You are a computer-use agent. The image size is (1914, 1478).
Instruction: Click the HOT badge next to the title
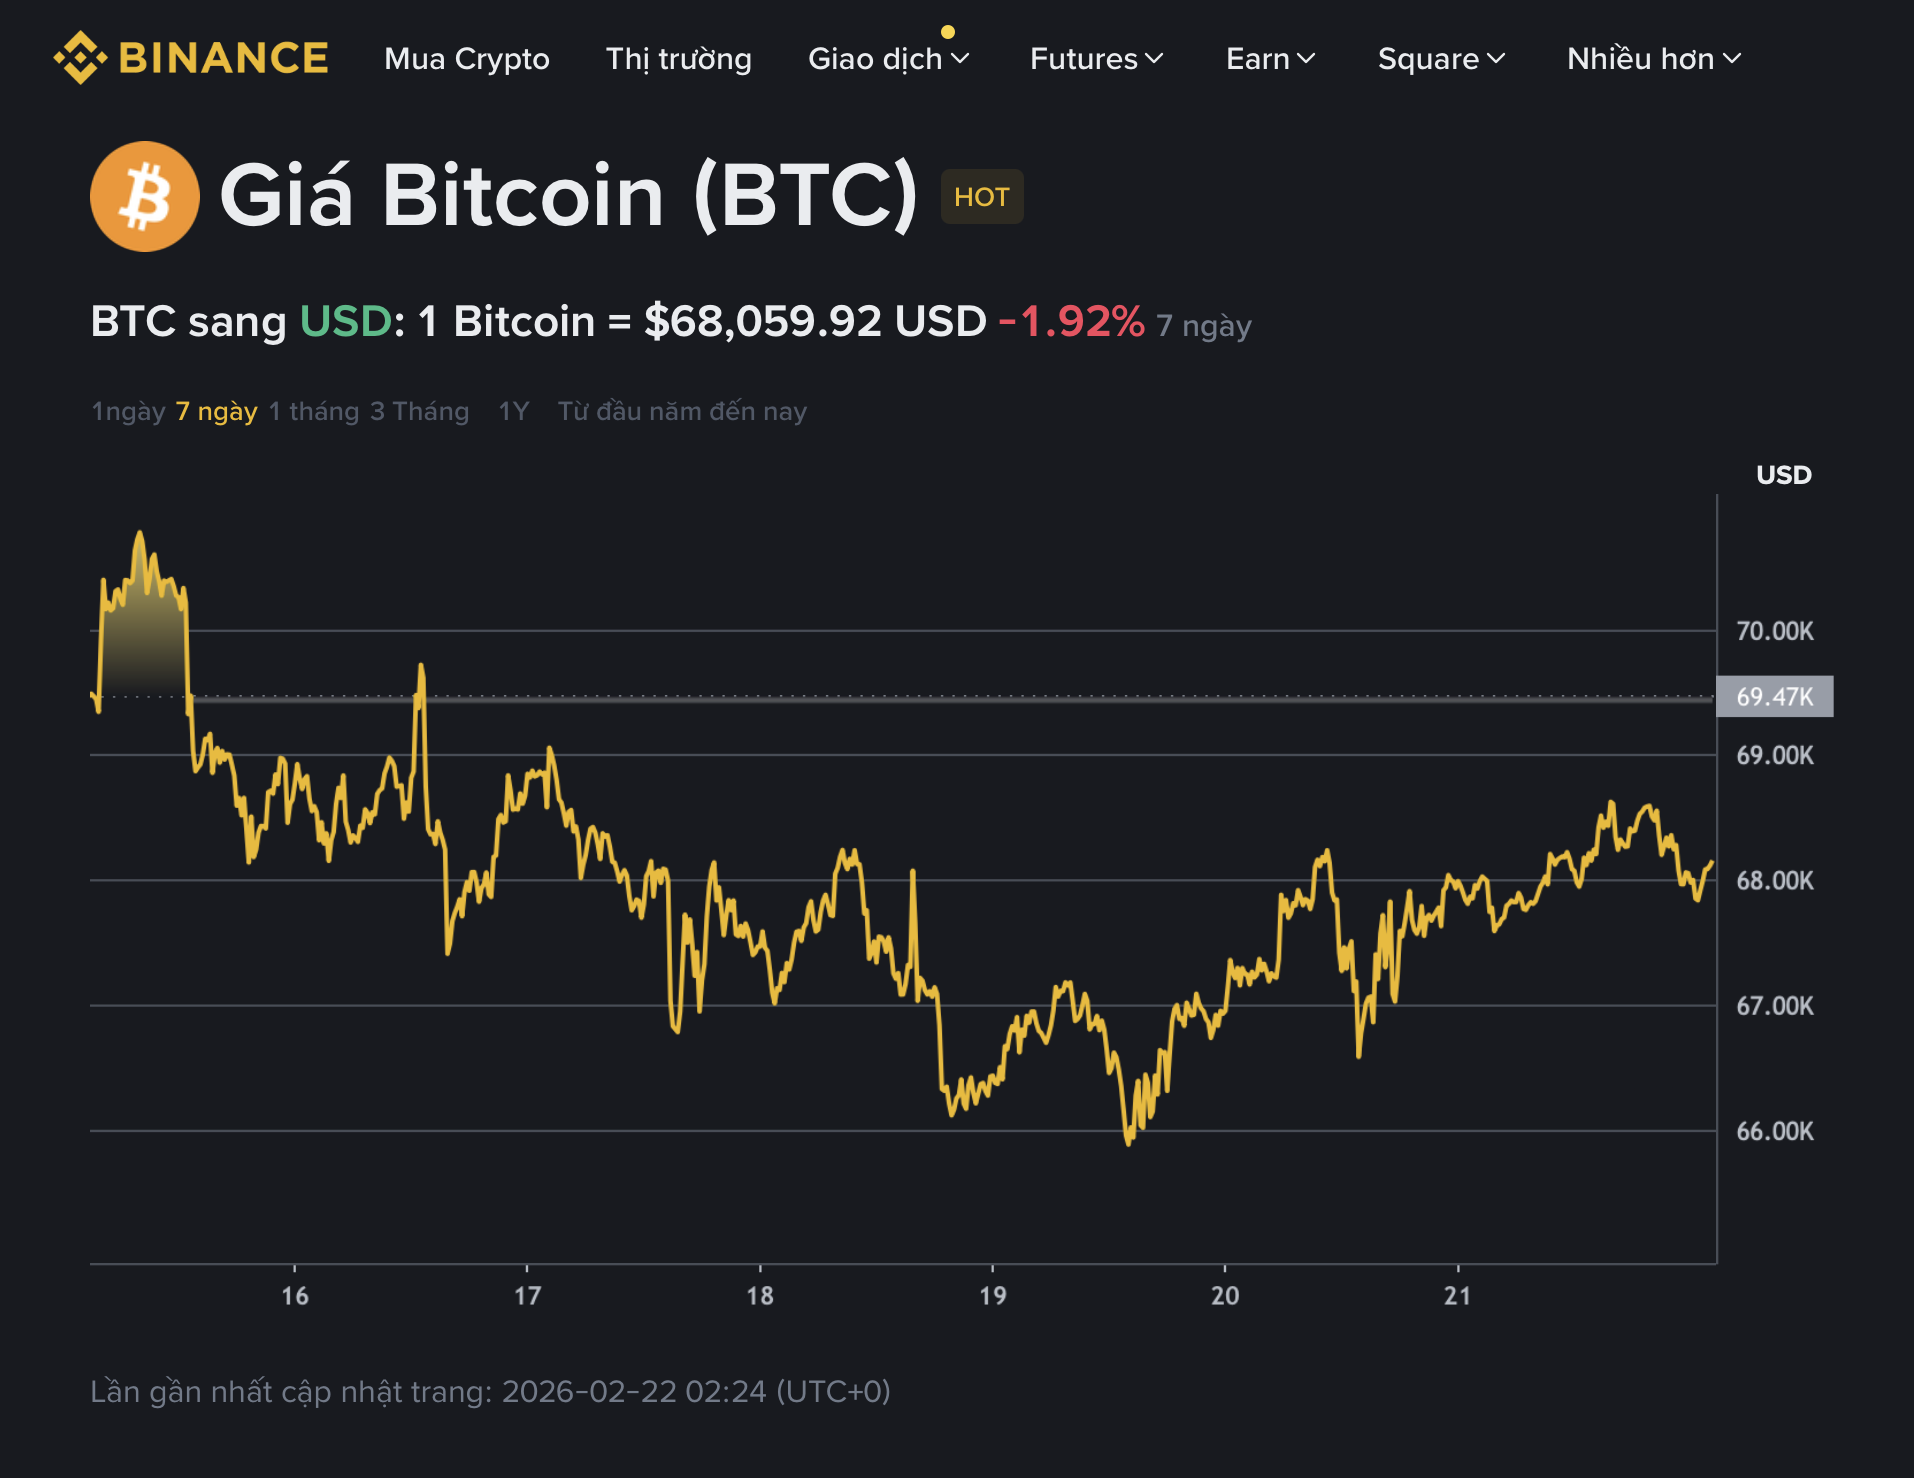981,196
